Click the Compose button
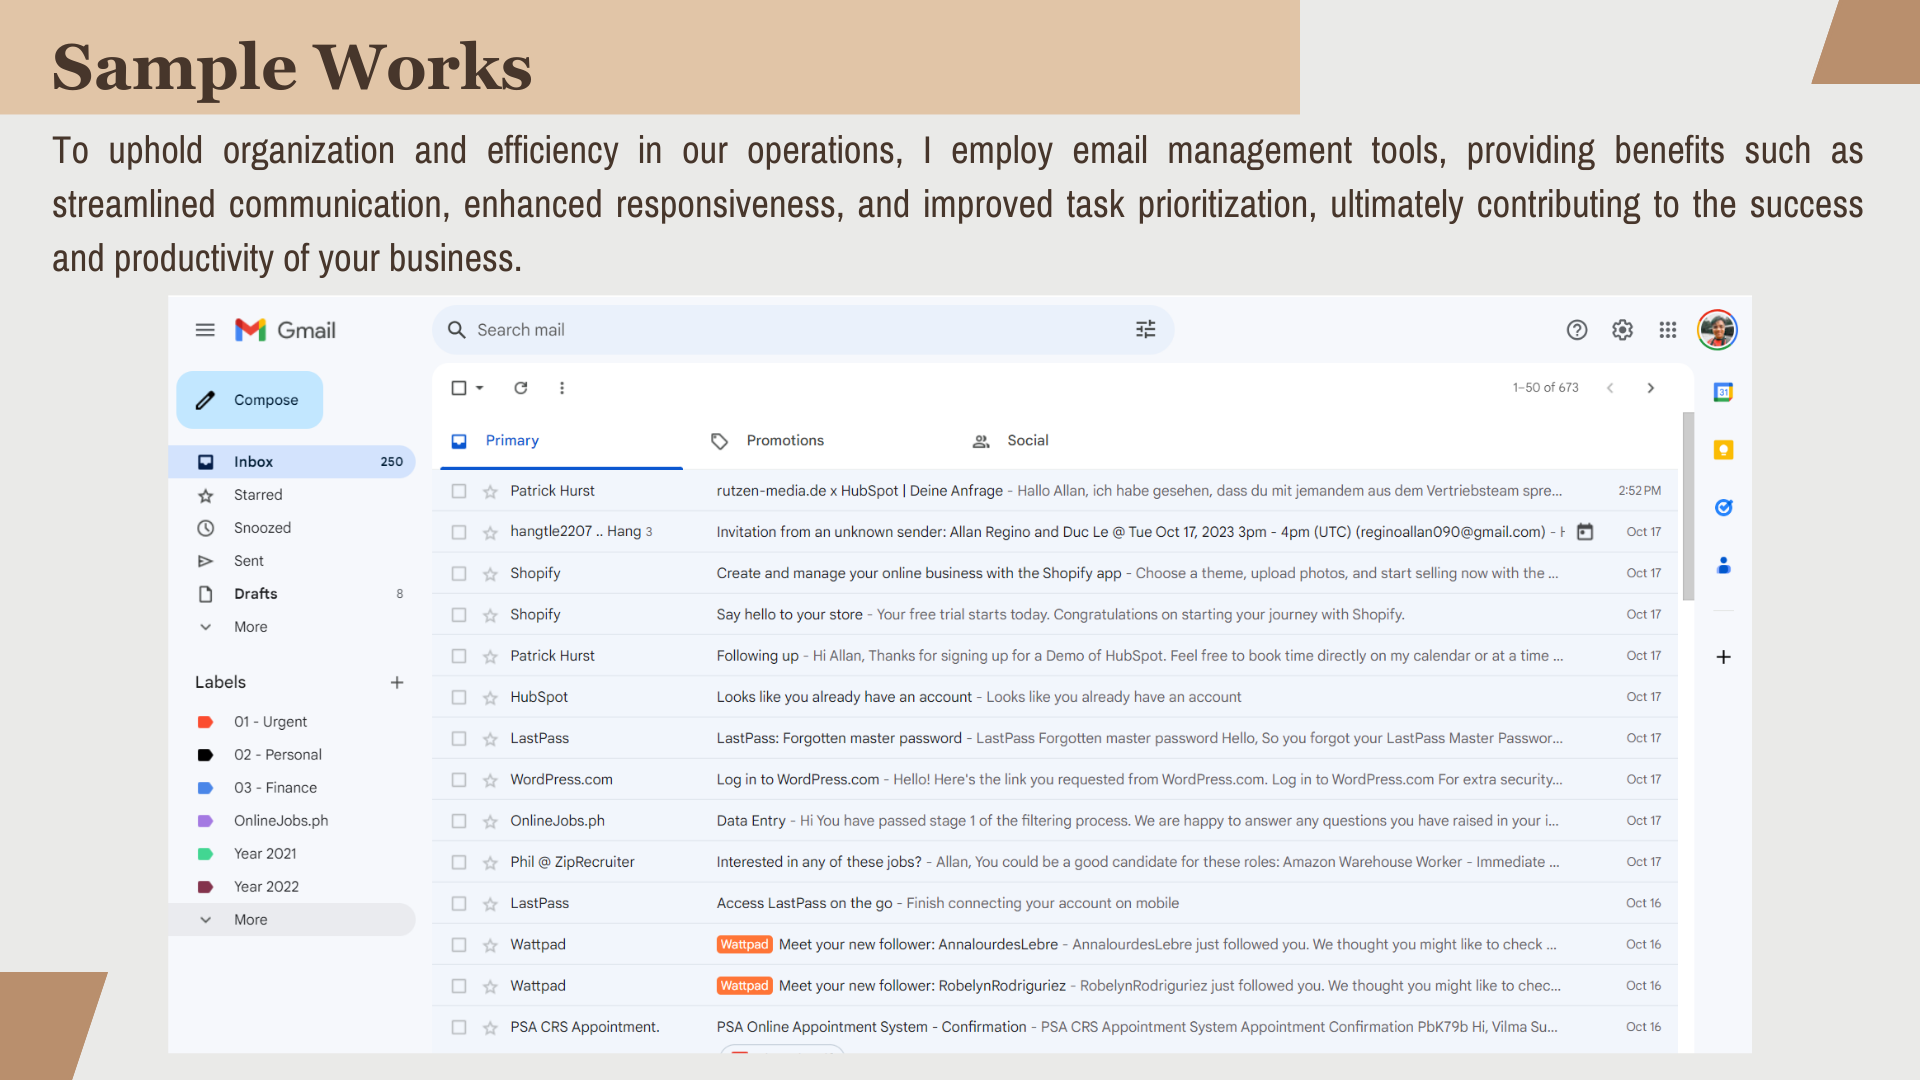Image resolution: width=1920 pixels, height=1080 pixels. [250, 400]
